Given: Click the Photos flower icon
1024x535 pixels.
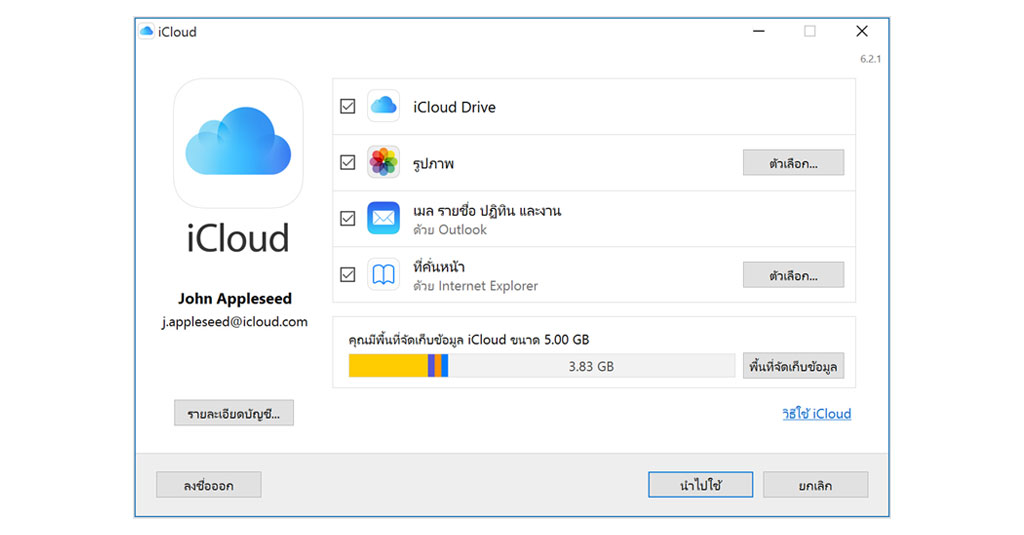Looking at the screenshot, I should 383,162.
